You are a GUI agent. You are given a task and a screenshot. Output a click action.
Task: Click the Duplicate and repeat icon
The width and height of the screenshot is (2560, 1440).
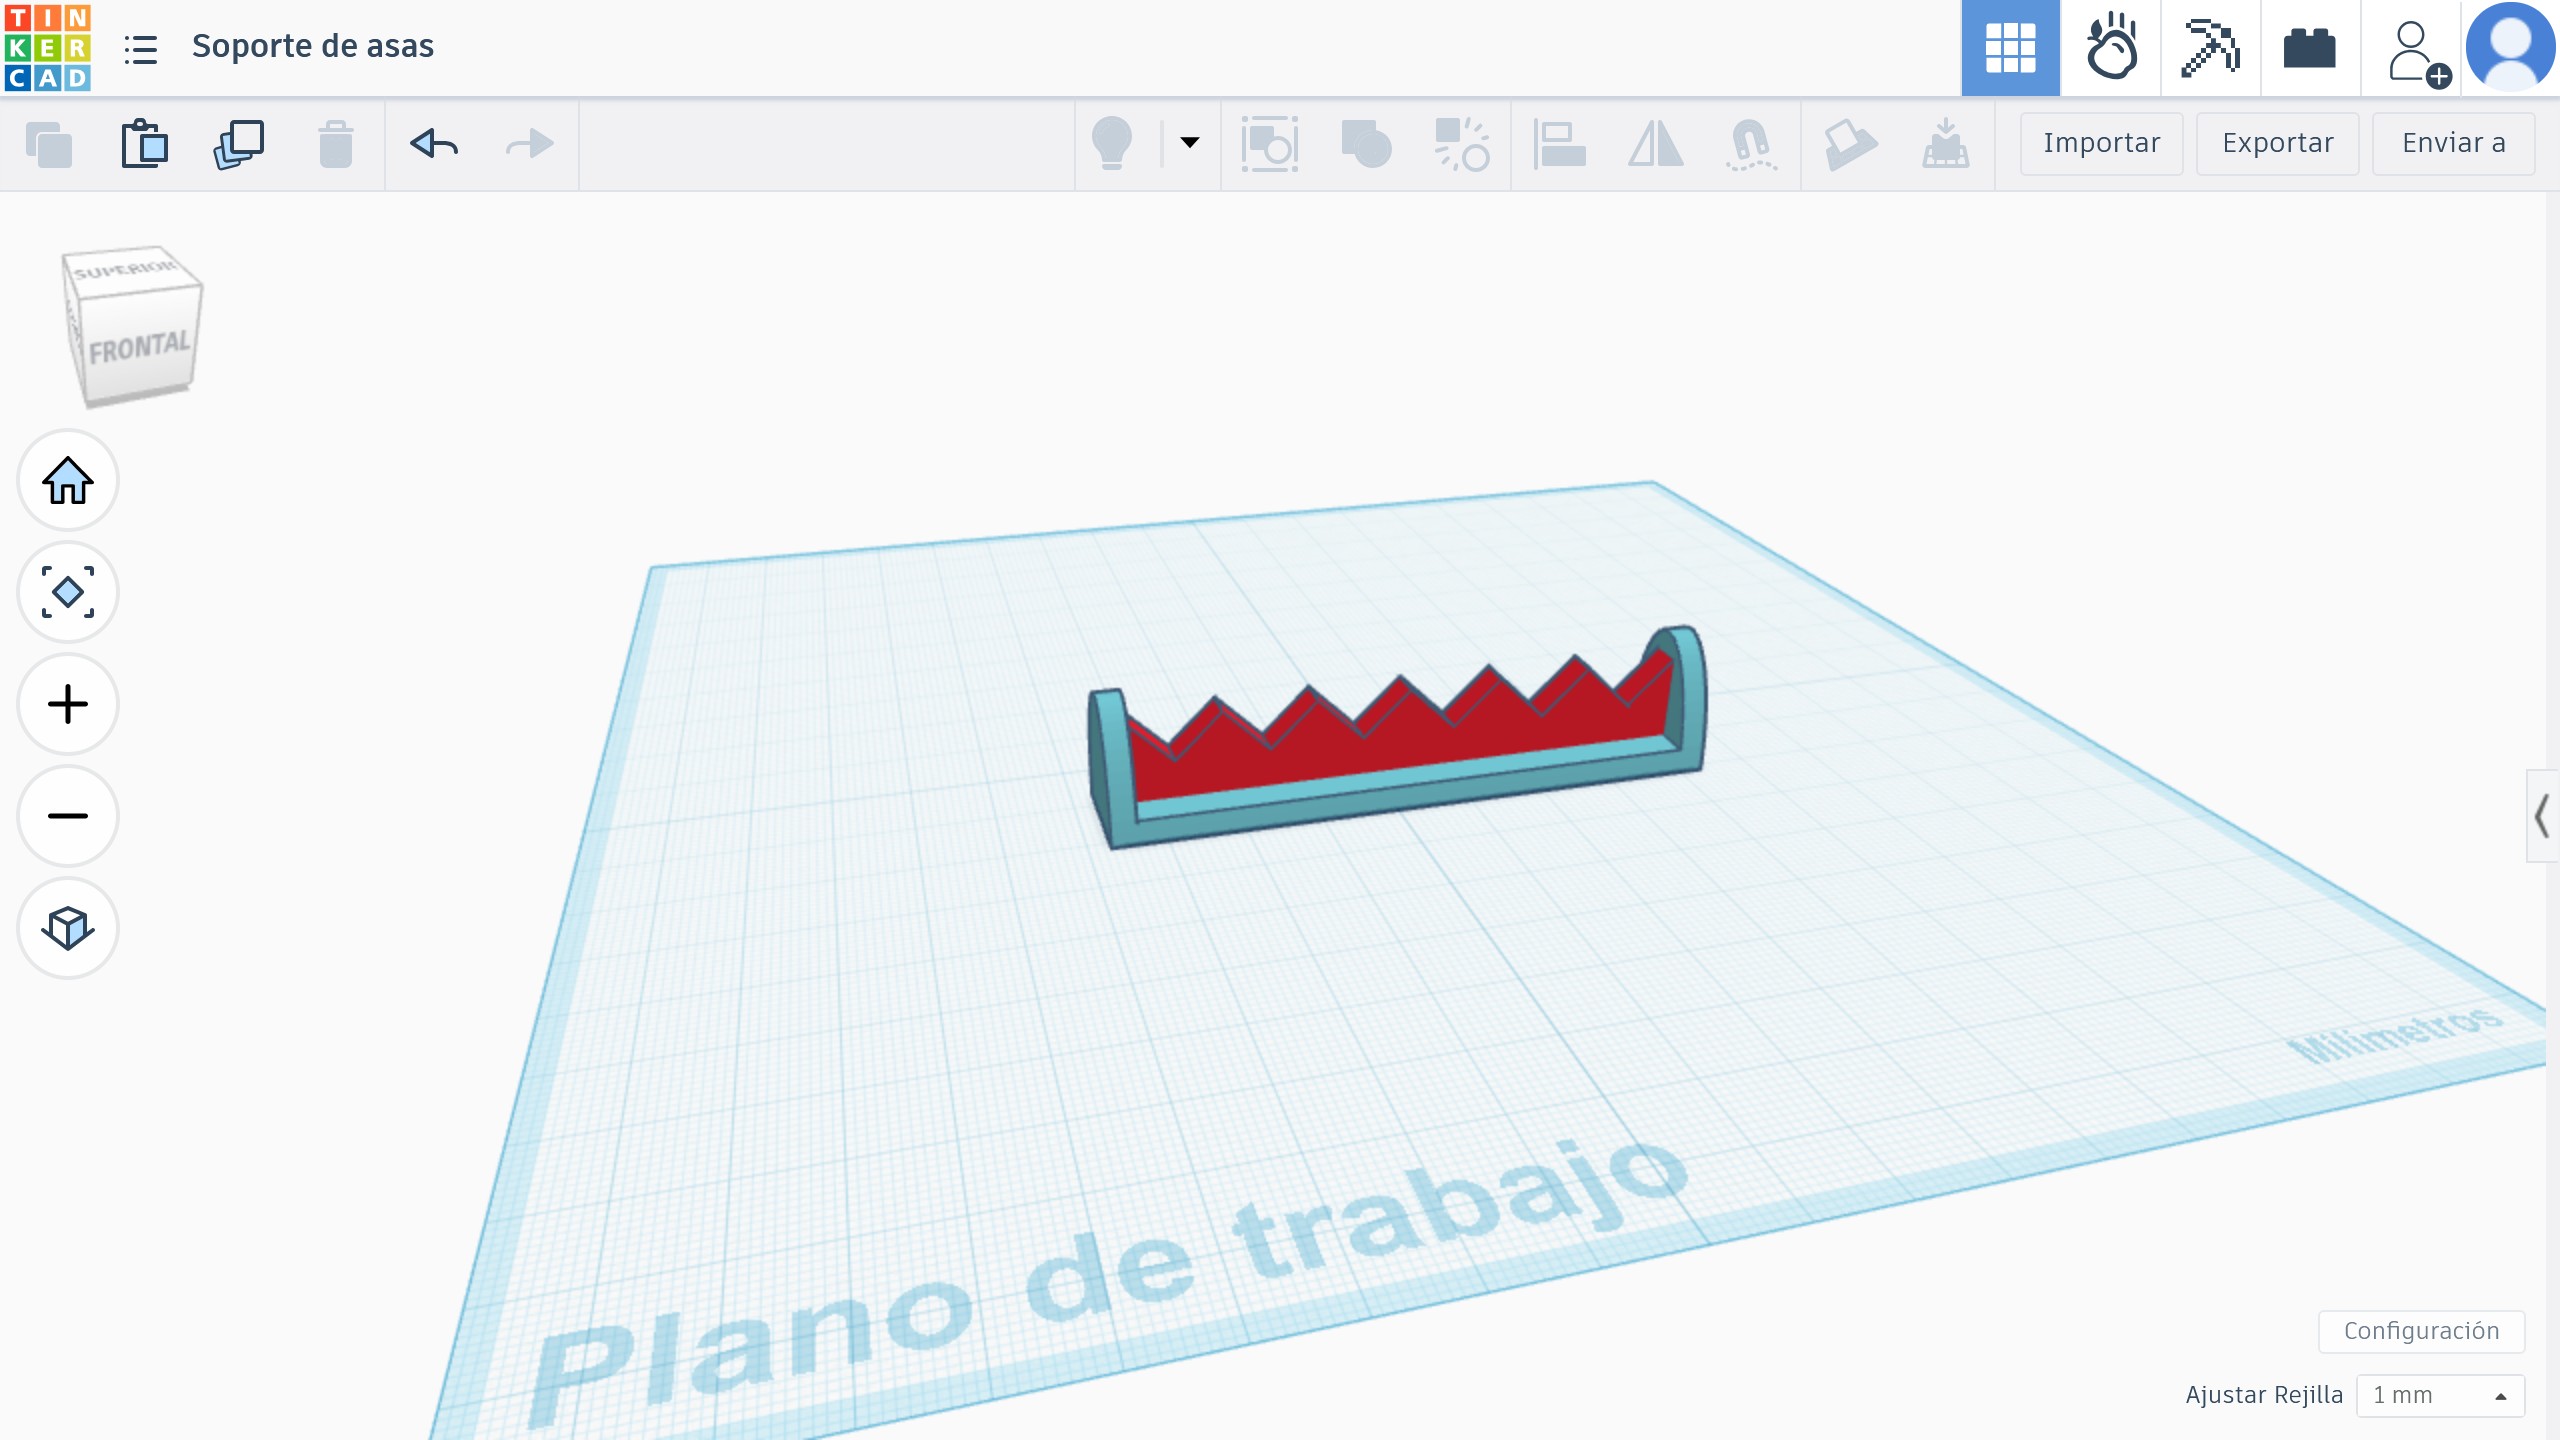tap(238, 144)
